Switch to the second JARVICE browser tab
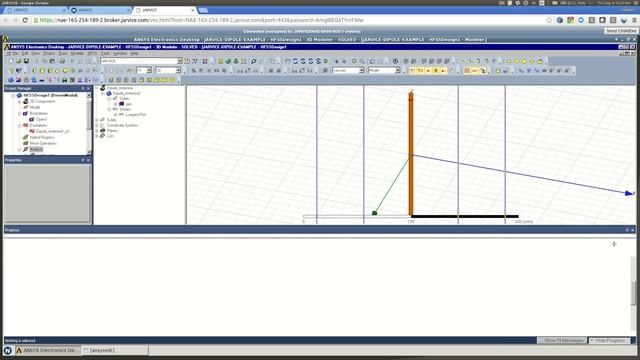The height and width of the screenshot is (360, 640). coord(100,10)
